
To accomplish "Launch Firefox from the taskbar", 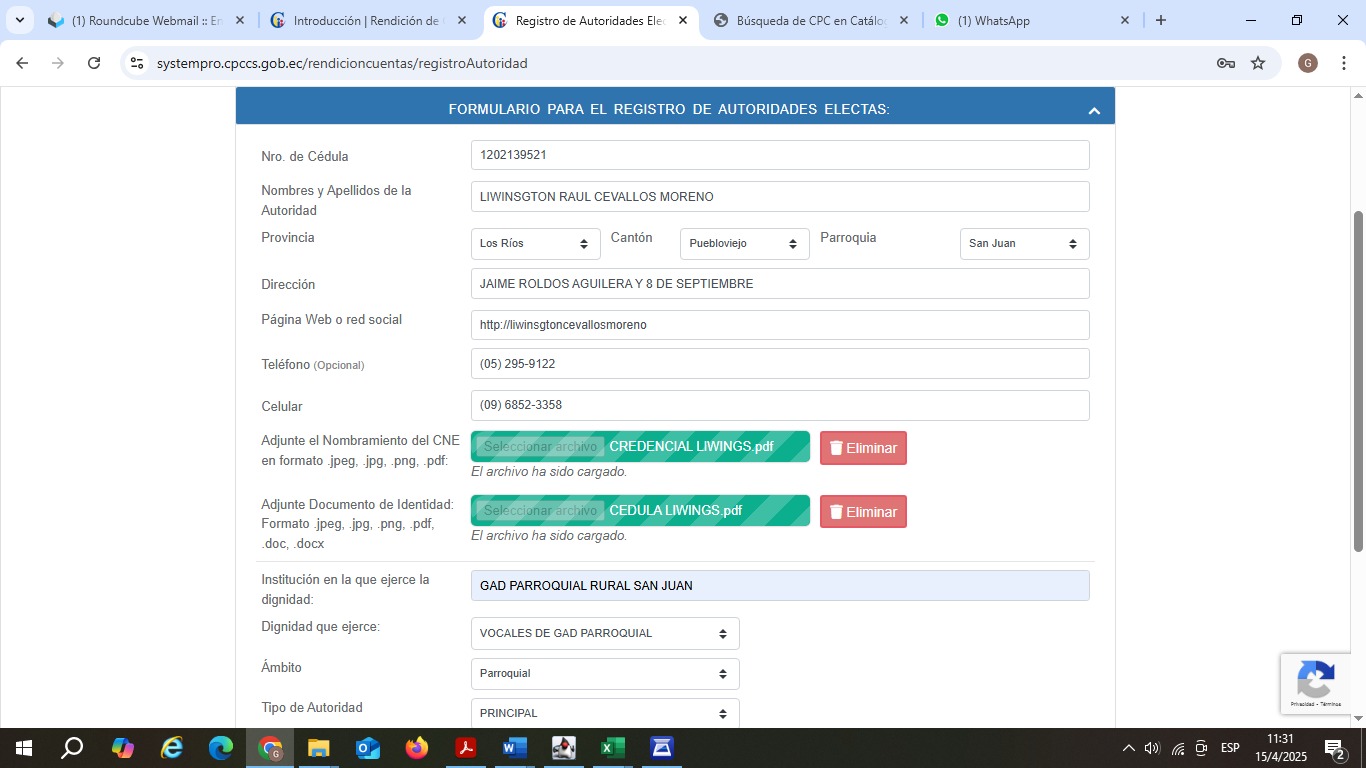I will (417, 748).
